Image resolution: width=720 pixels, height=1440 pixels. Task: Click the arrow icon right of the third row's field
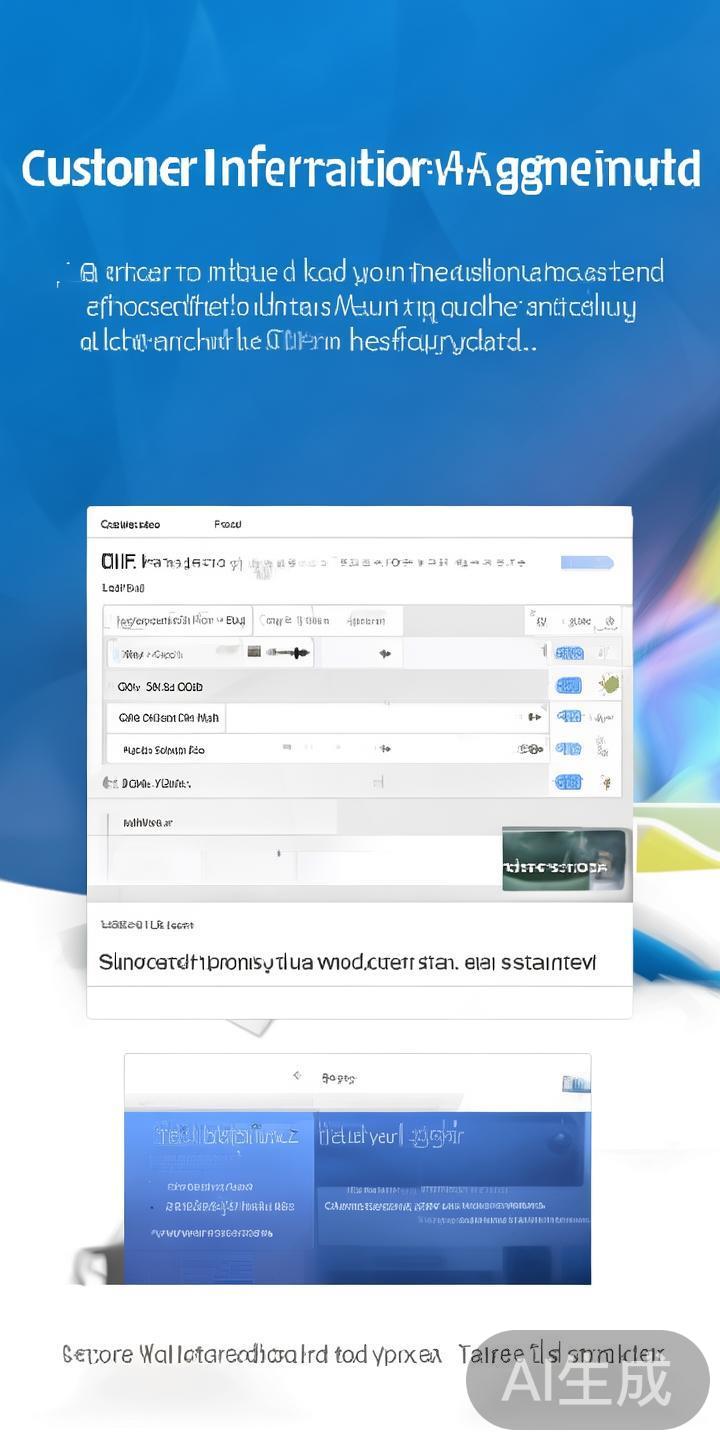pyautogui.click(x=534, y=717)
